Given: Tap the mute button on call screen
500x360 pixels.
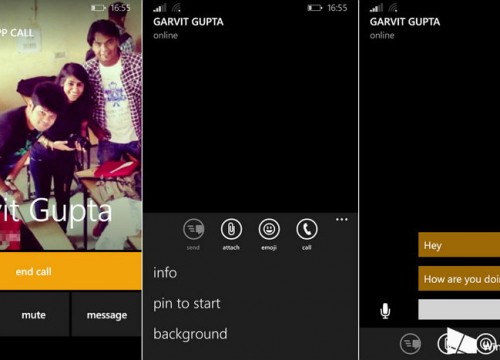Looking at the screenshot, I should [34, 315].
